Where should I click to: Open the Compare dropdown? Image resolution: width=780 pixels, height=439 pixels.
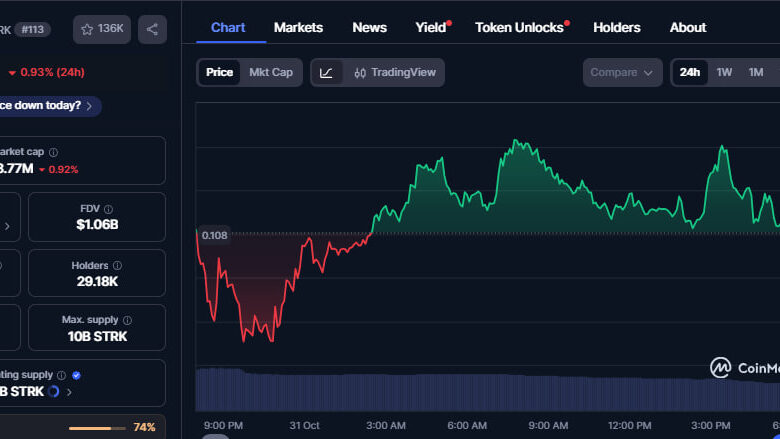pos(622,72)
